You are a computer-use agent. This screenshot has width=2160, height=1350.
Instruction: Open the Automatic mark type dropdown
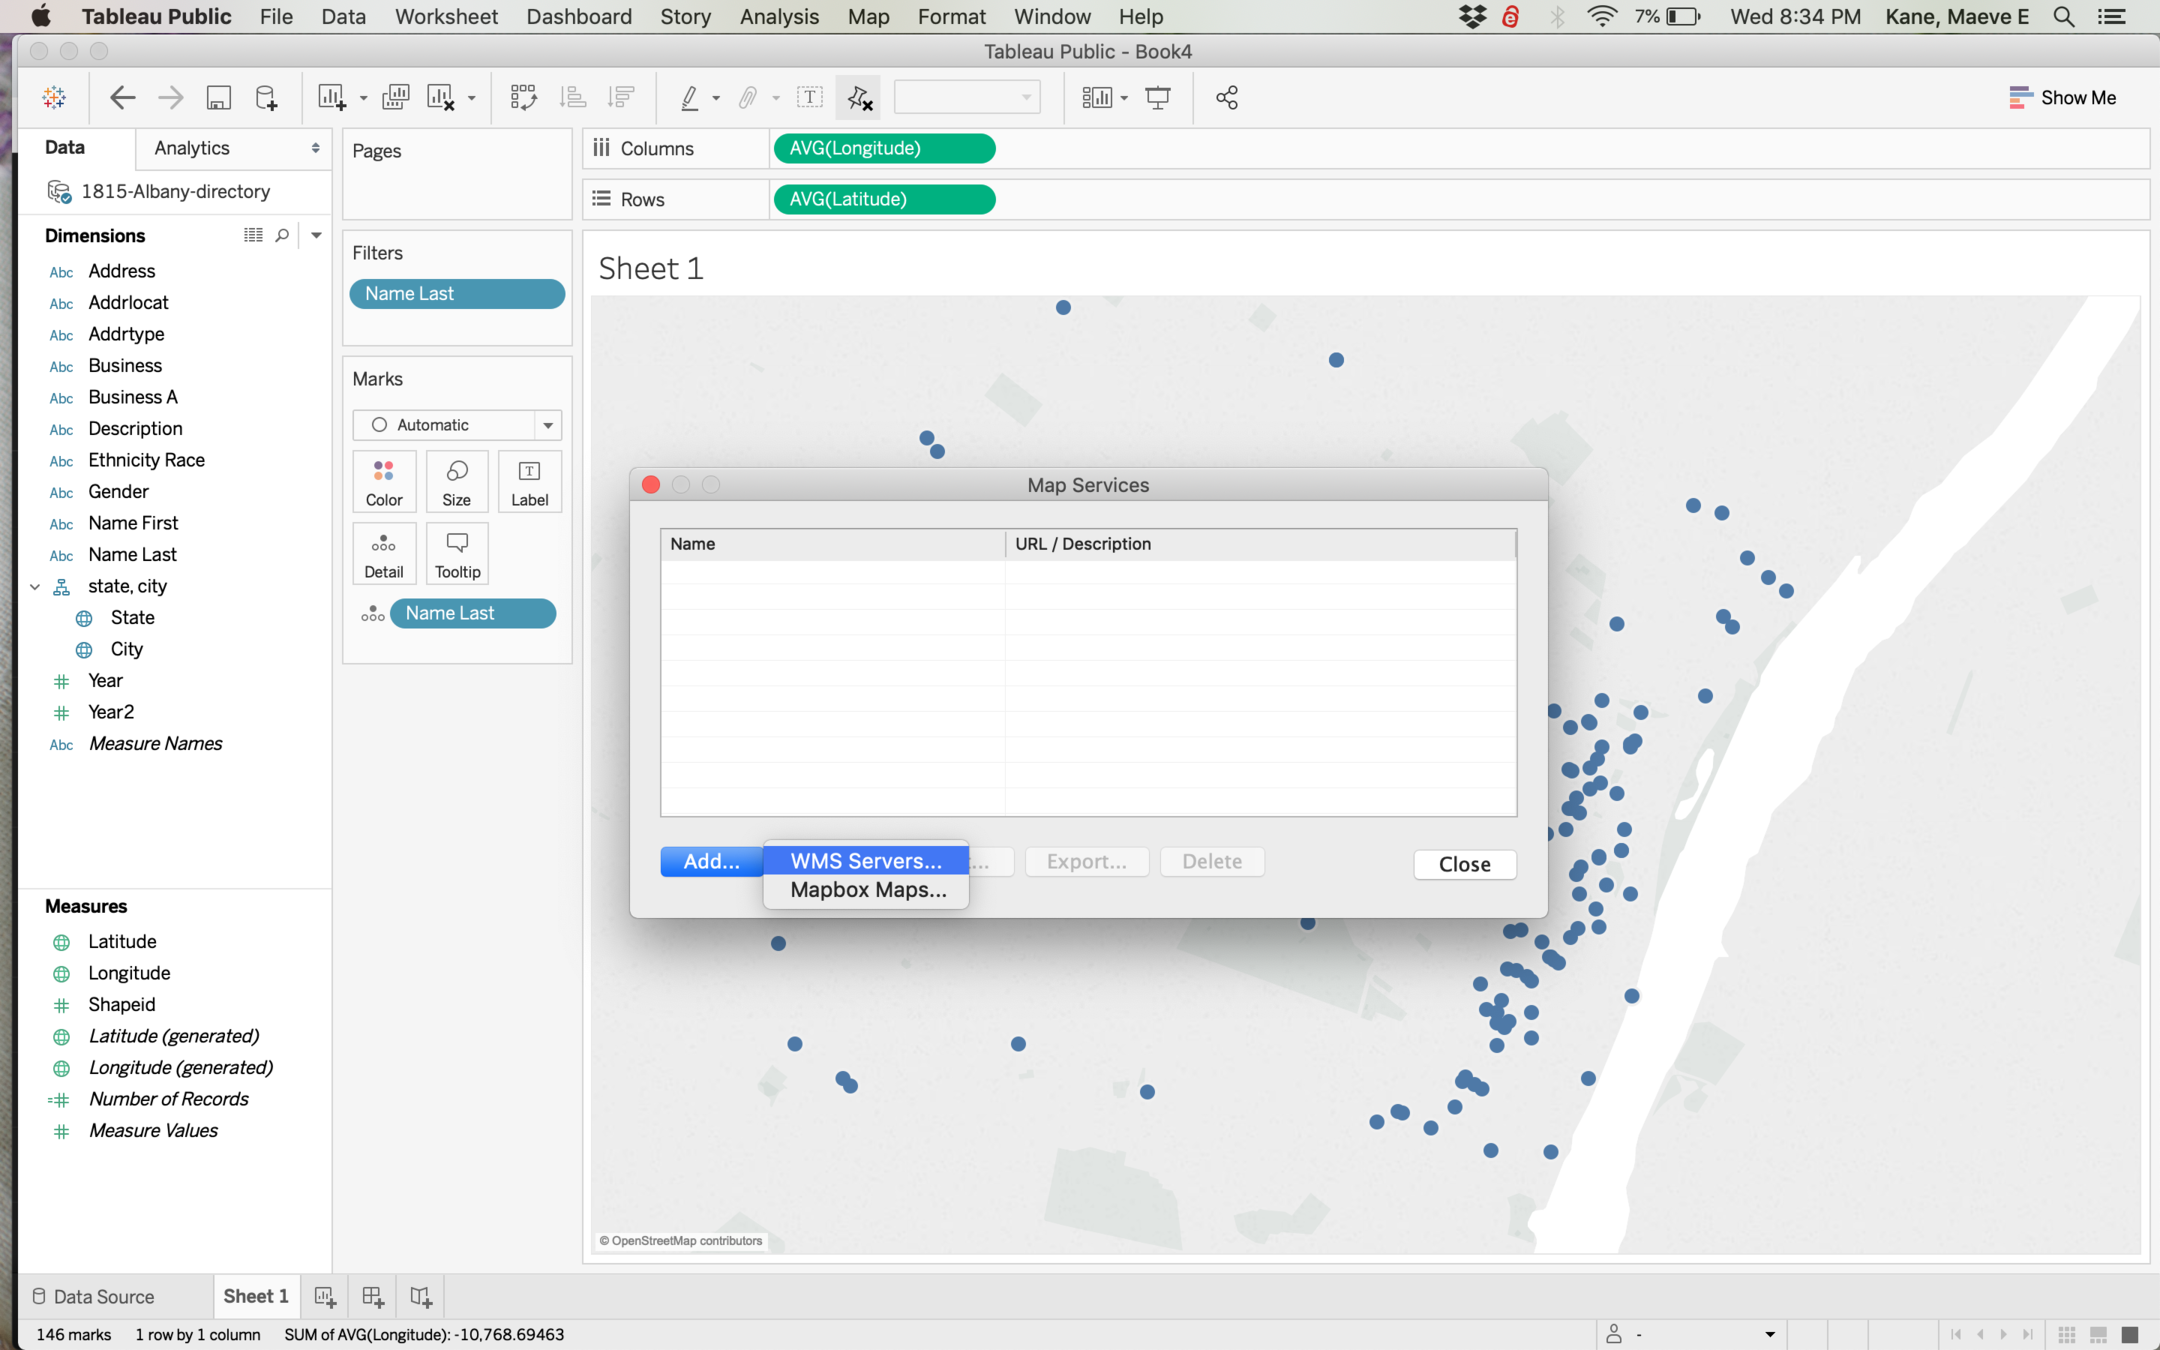pyautogui.click(x=547, y=425)
